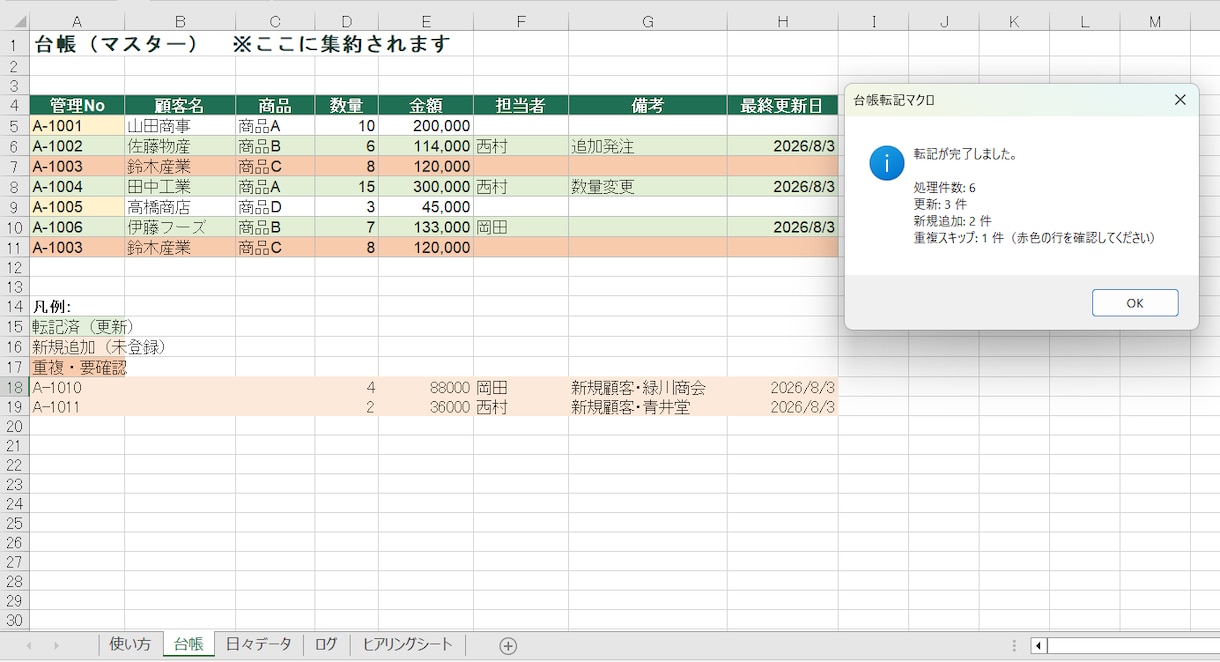Click the blue information icon in dialog
Viewport: 1220px width, 662px height.
click(886, 162)
